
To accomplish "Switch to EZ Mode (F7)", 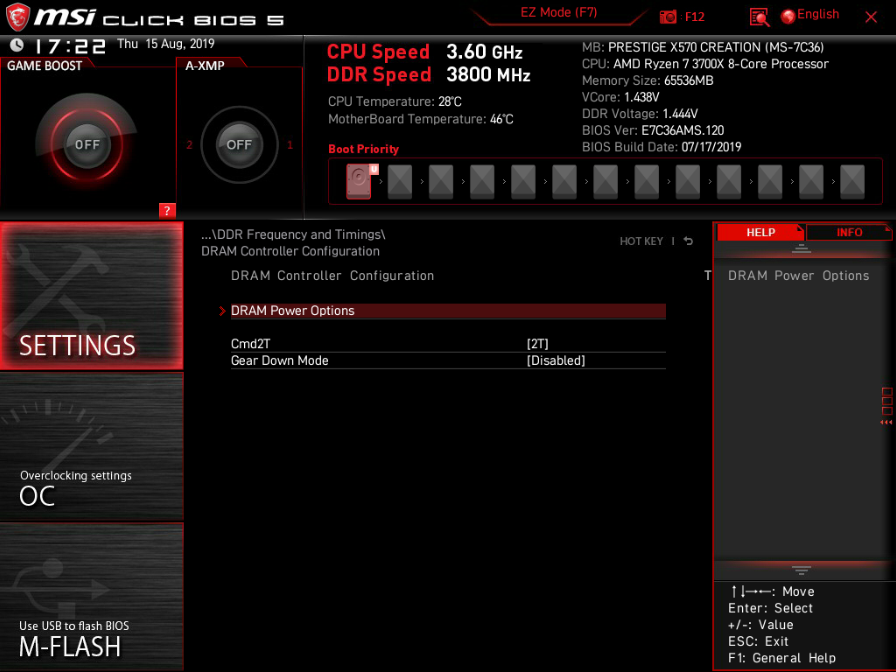I will point(558,13).
